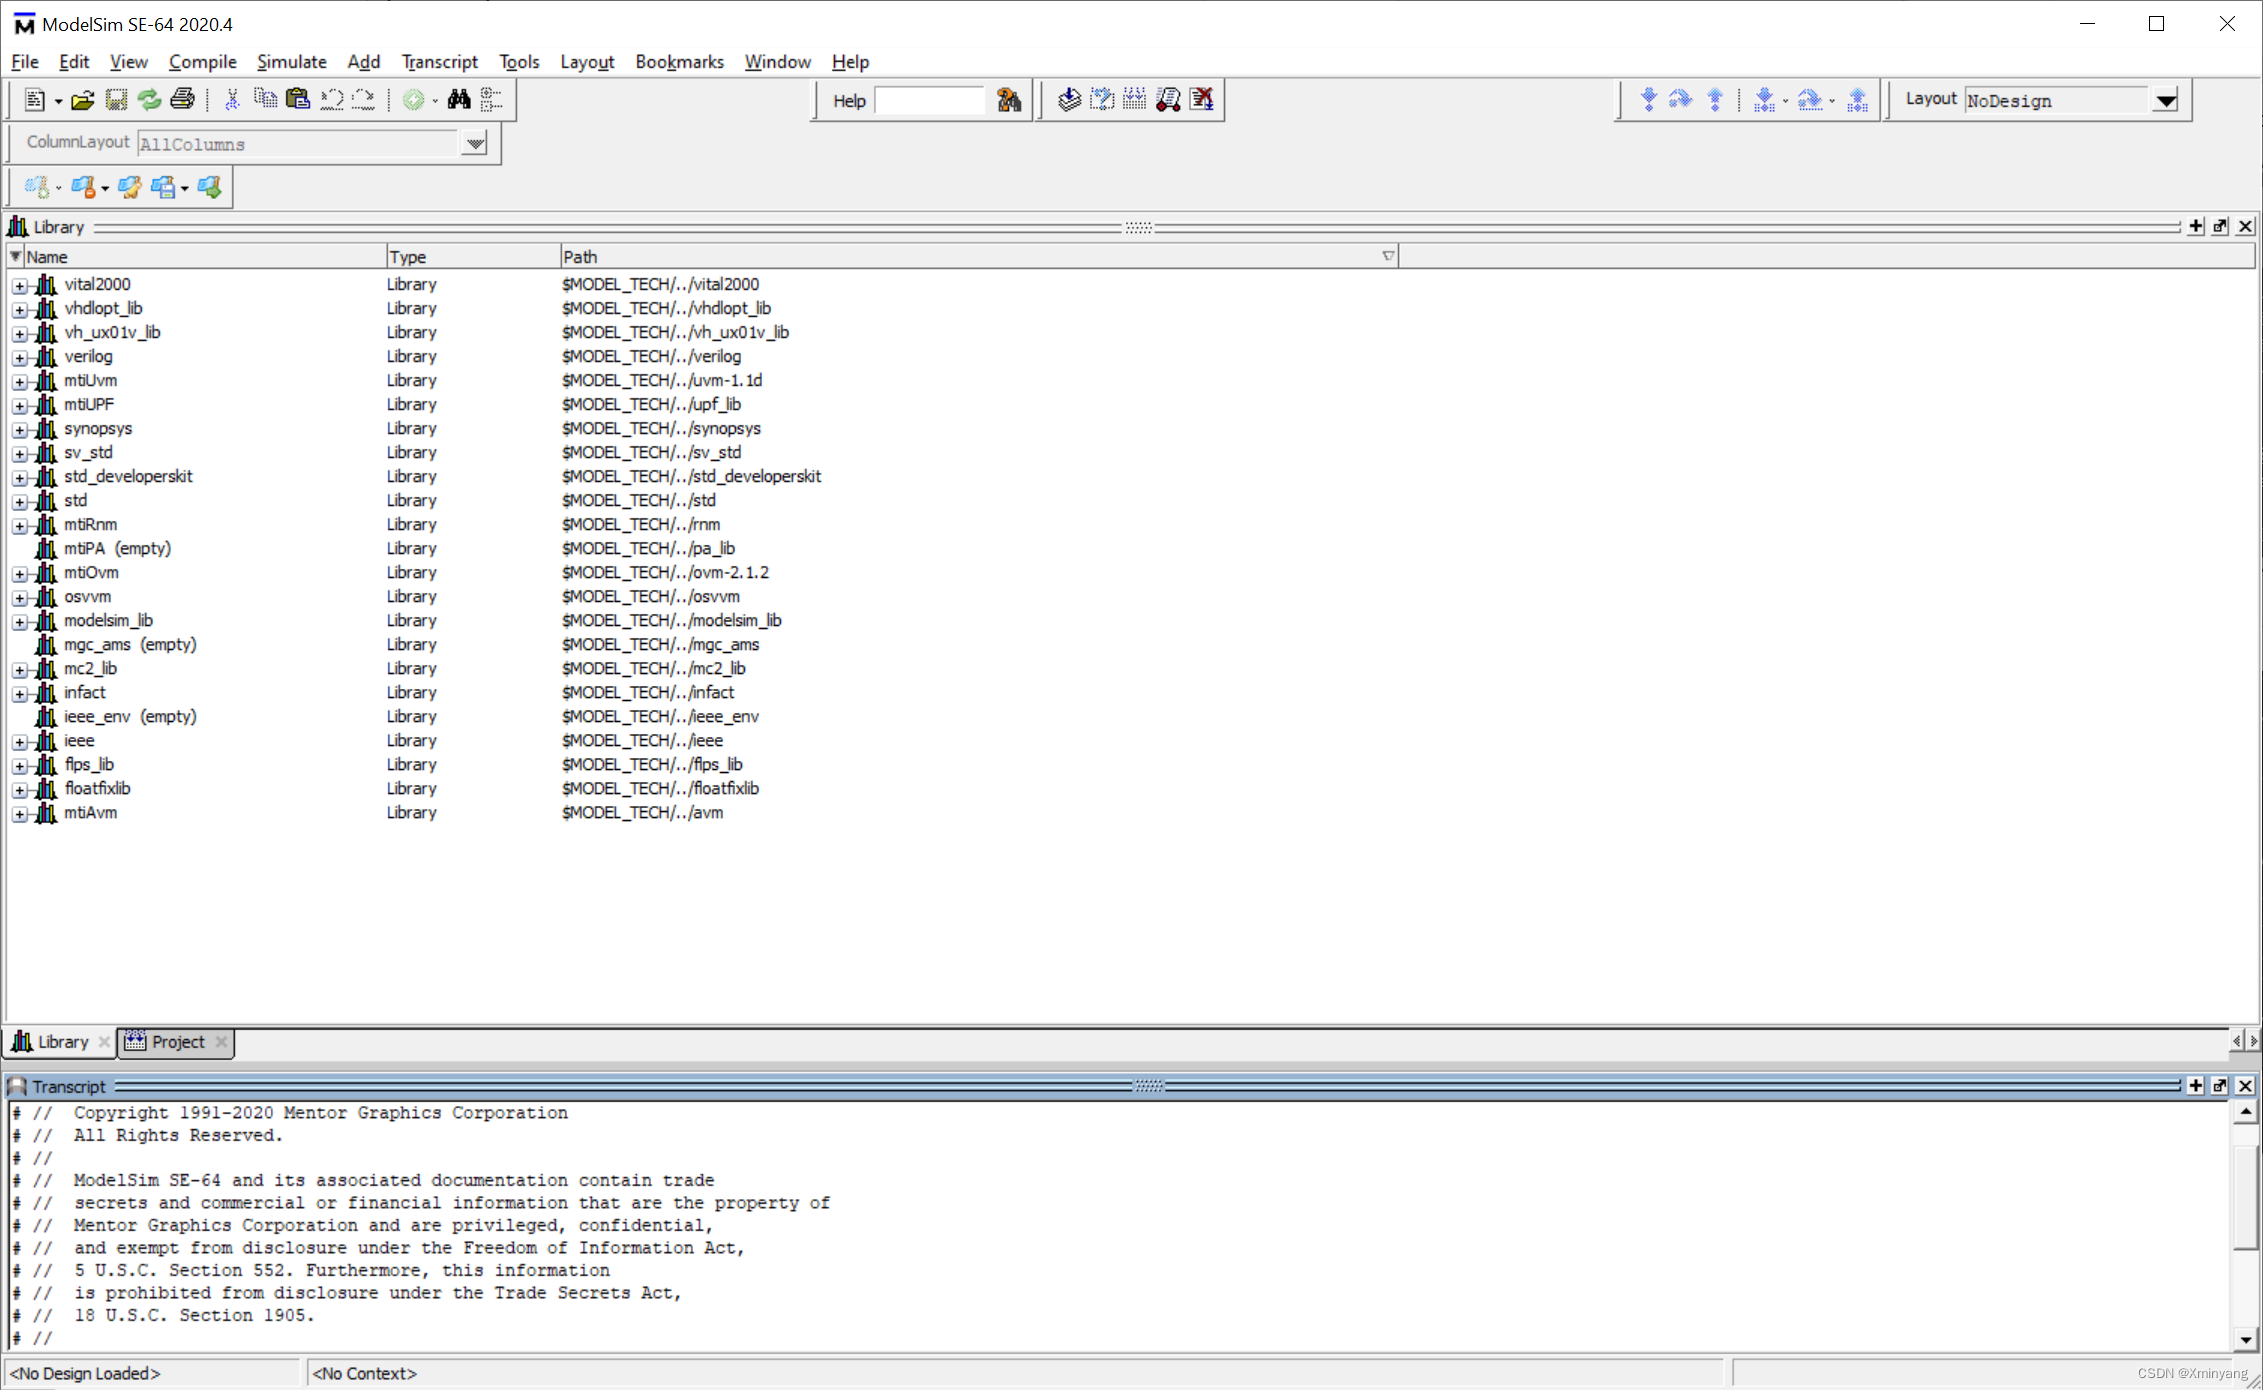
Task: Close the Project tab
Action: (222, 1042)
